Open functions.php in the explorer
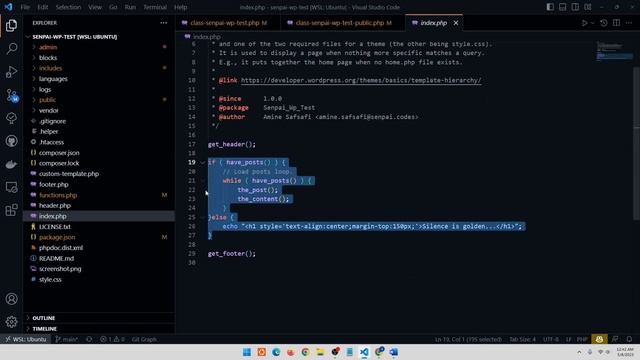640x360 pixels. [58, 195]
